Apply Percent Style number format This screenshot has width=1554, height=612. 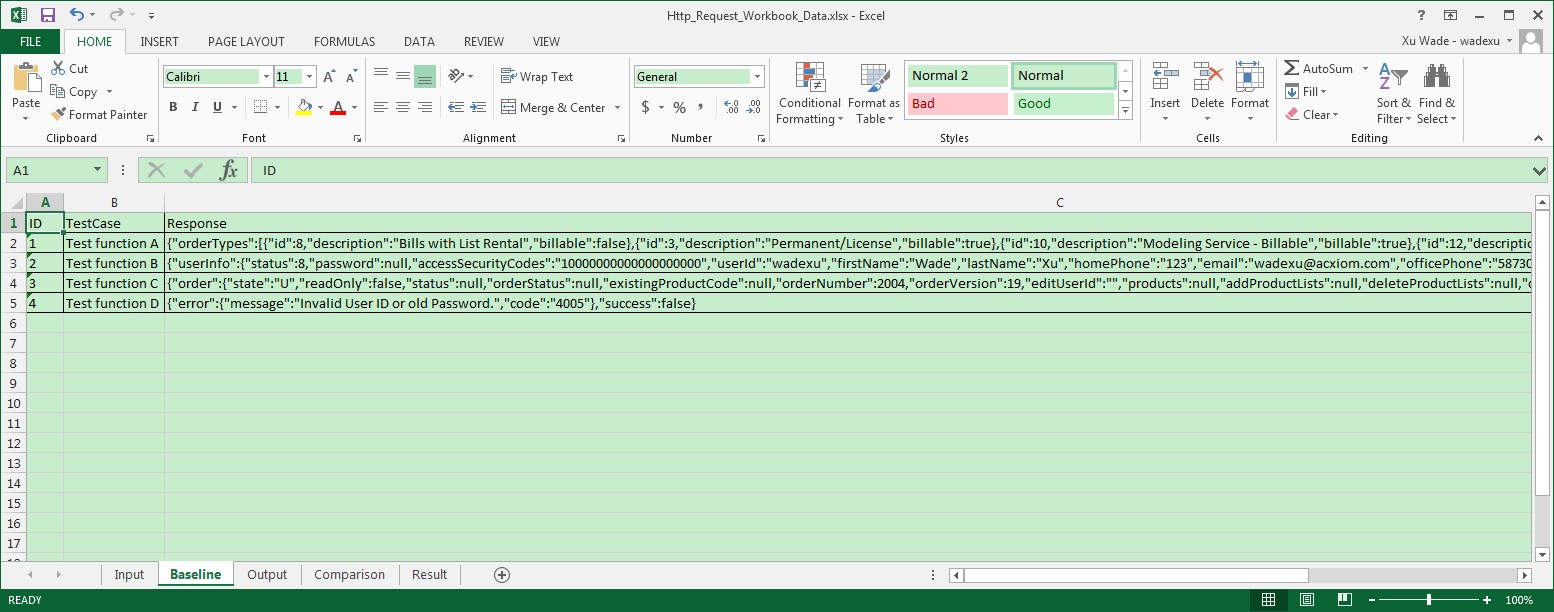679,107
